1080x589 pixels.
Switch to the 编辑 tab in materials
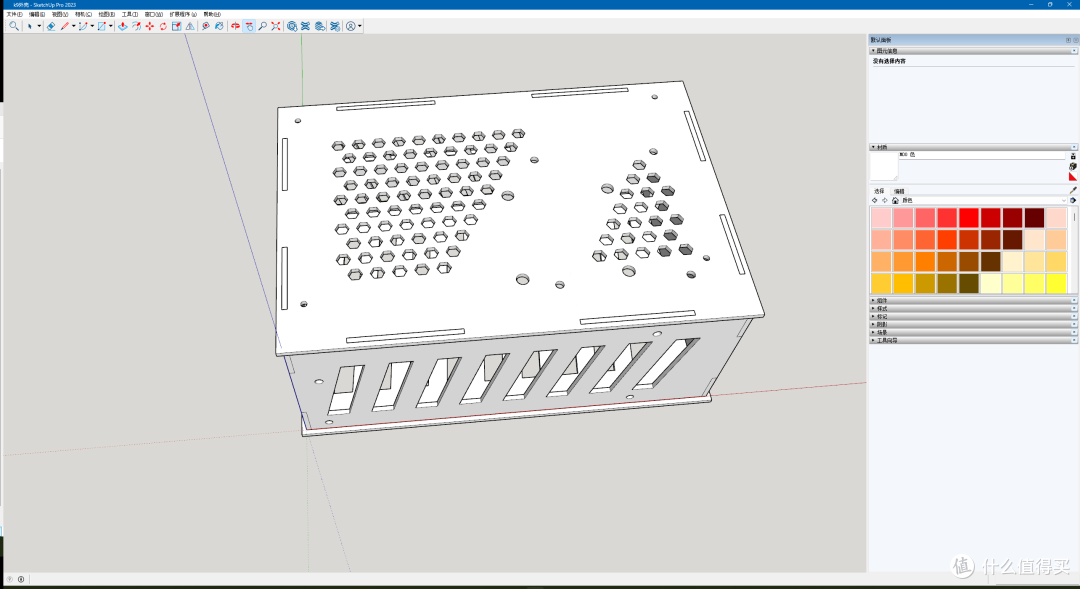click(899, 190)
